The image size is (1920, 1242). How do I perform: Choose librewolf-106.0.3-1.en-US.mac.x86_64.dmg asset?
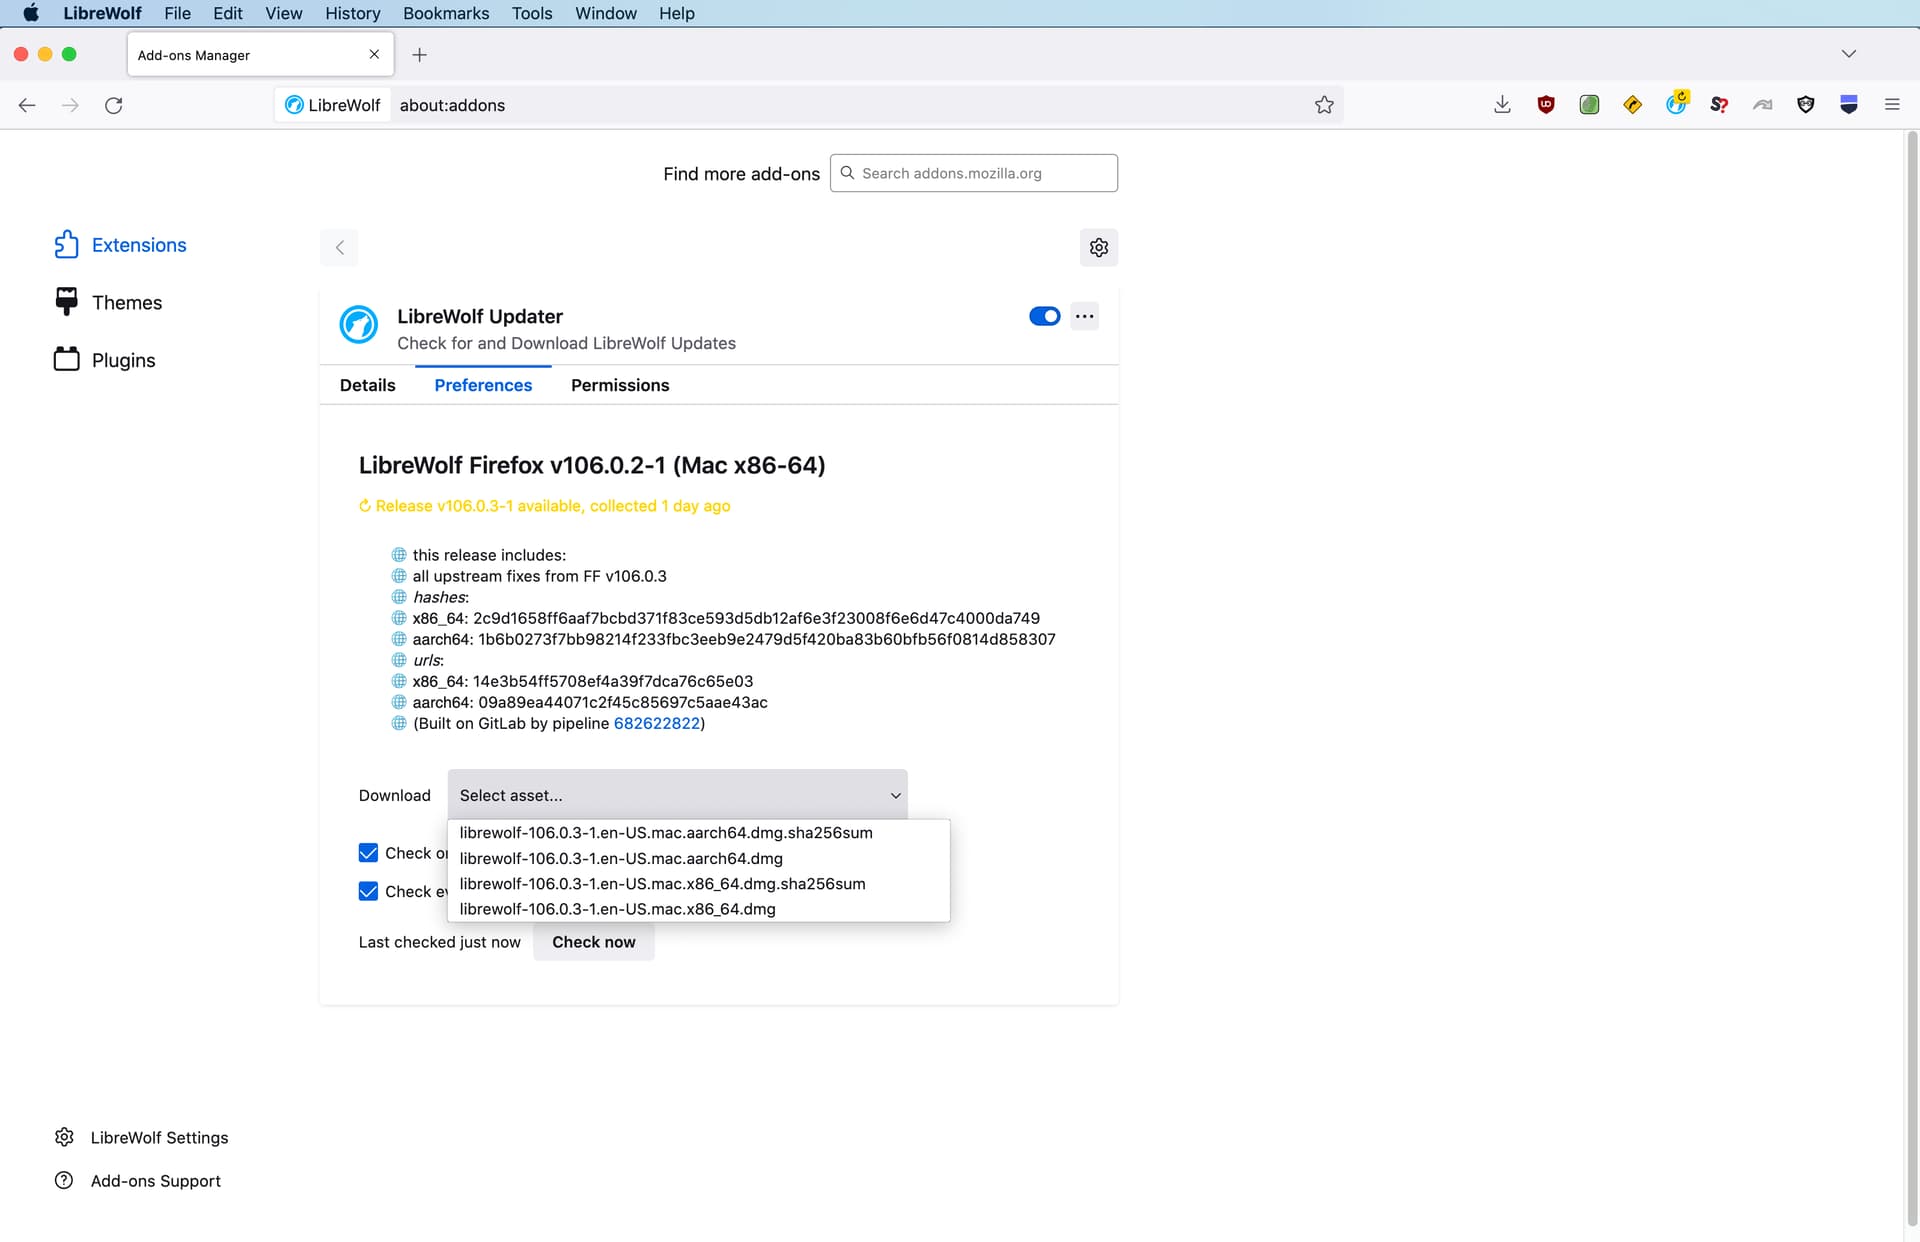pos(698,909)
